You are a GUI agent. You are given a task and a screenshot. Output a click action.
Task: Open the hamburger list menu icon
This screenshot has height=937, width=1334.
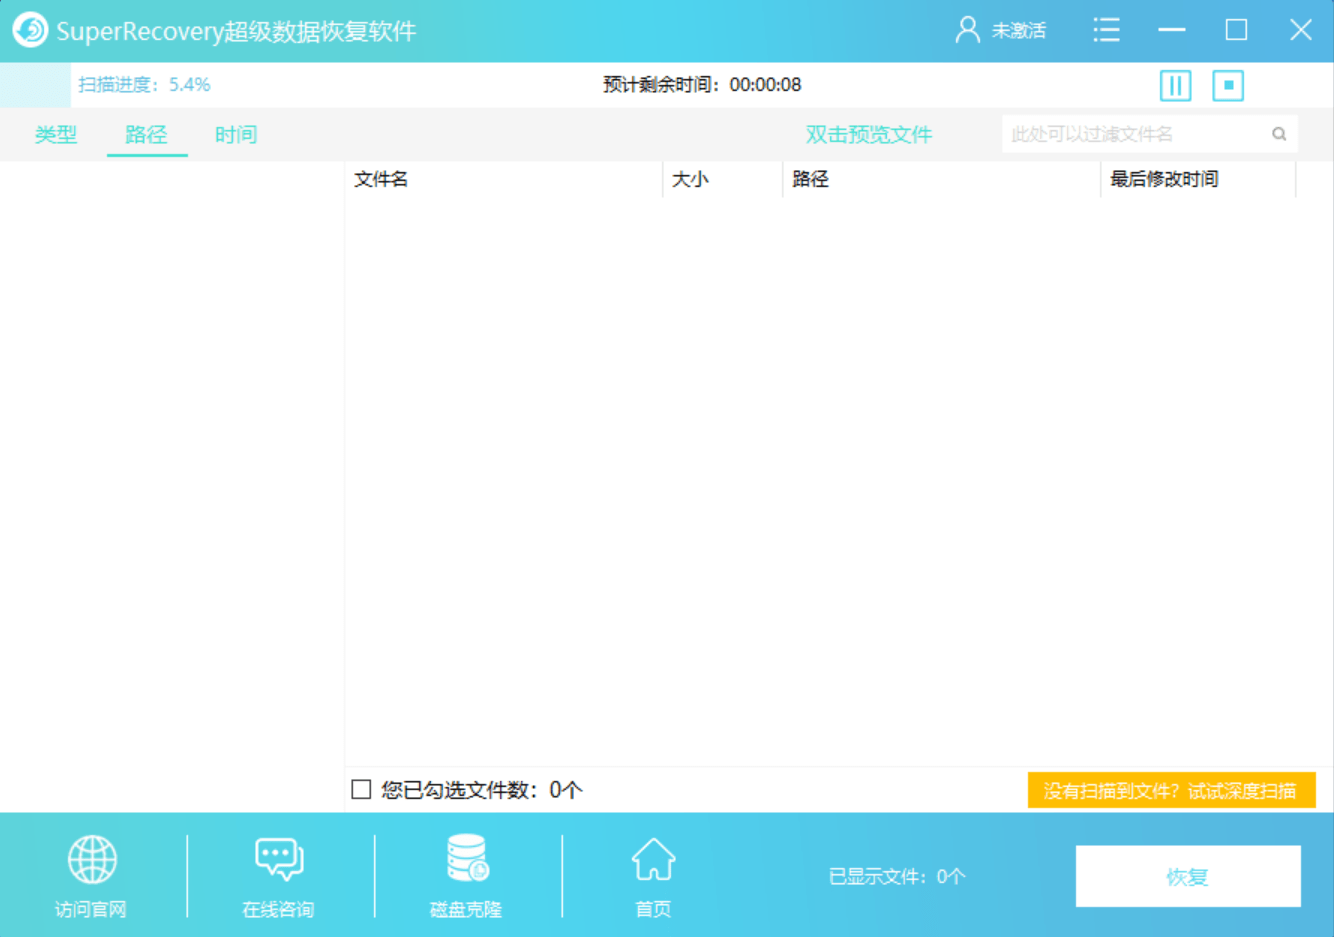[x=1106, y=30]
